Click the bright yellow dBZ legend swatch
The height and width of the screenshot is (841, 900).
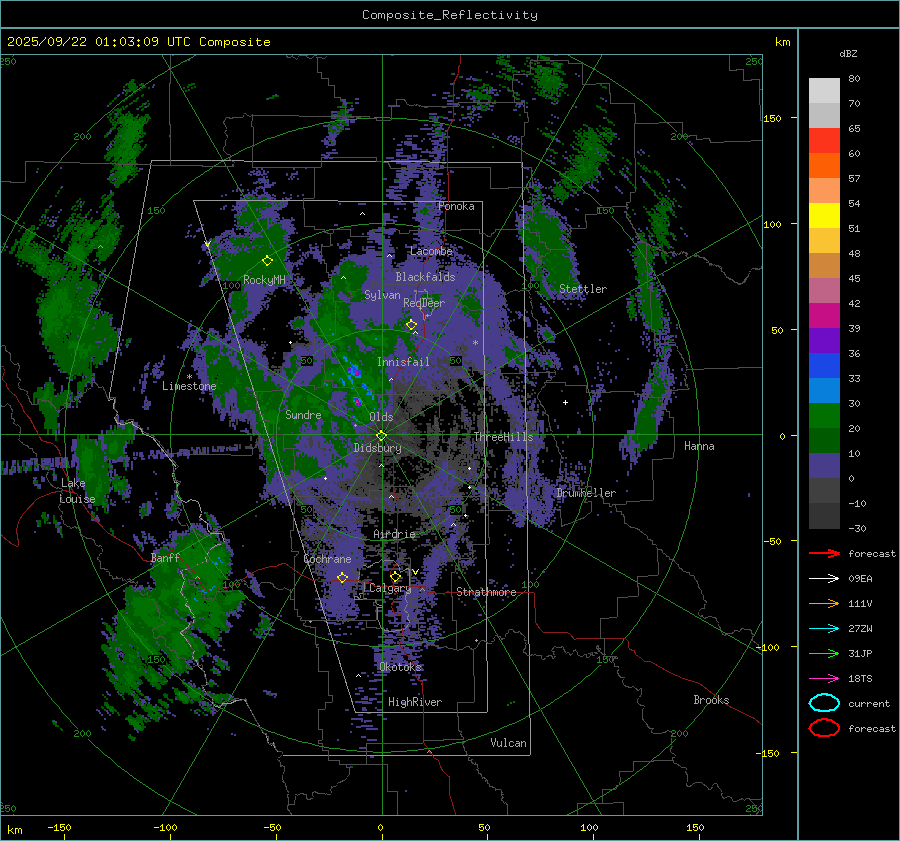(x=824, y=215)
